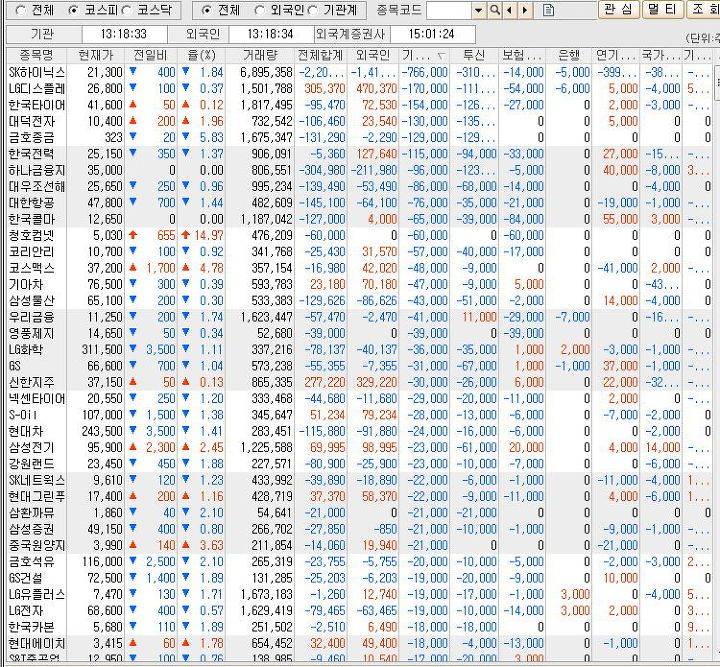Select the 하나금융지주 stock name
Viewport: 720px width, 667px height.
click(x=37, y=170)
